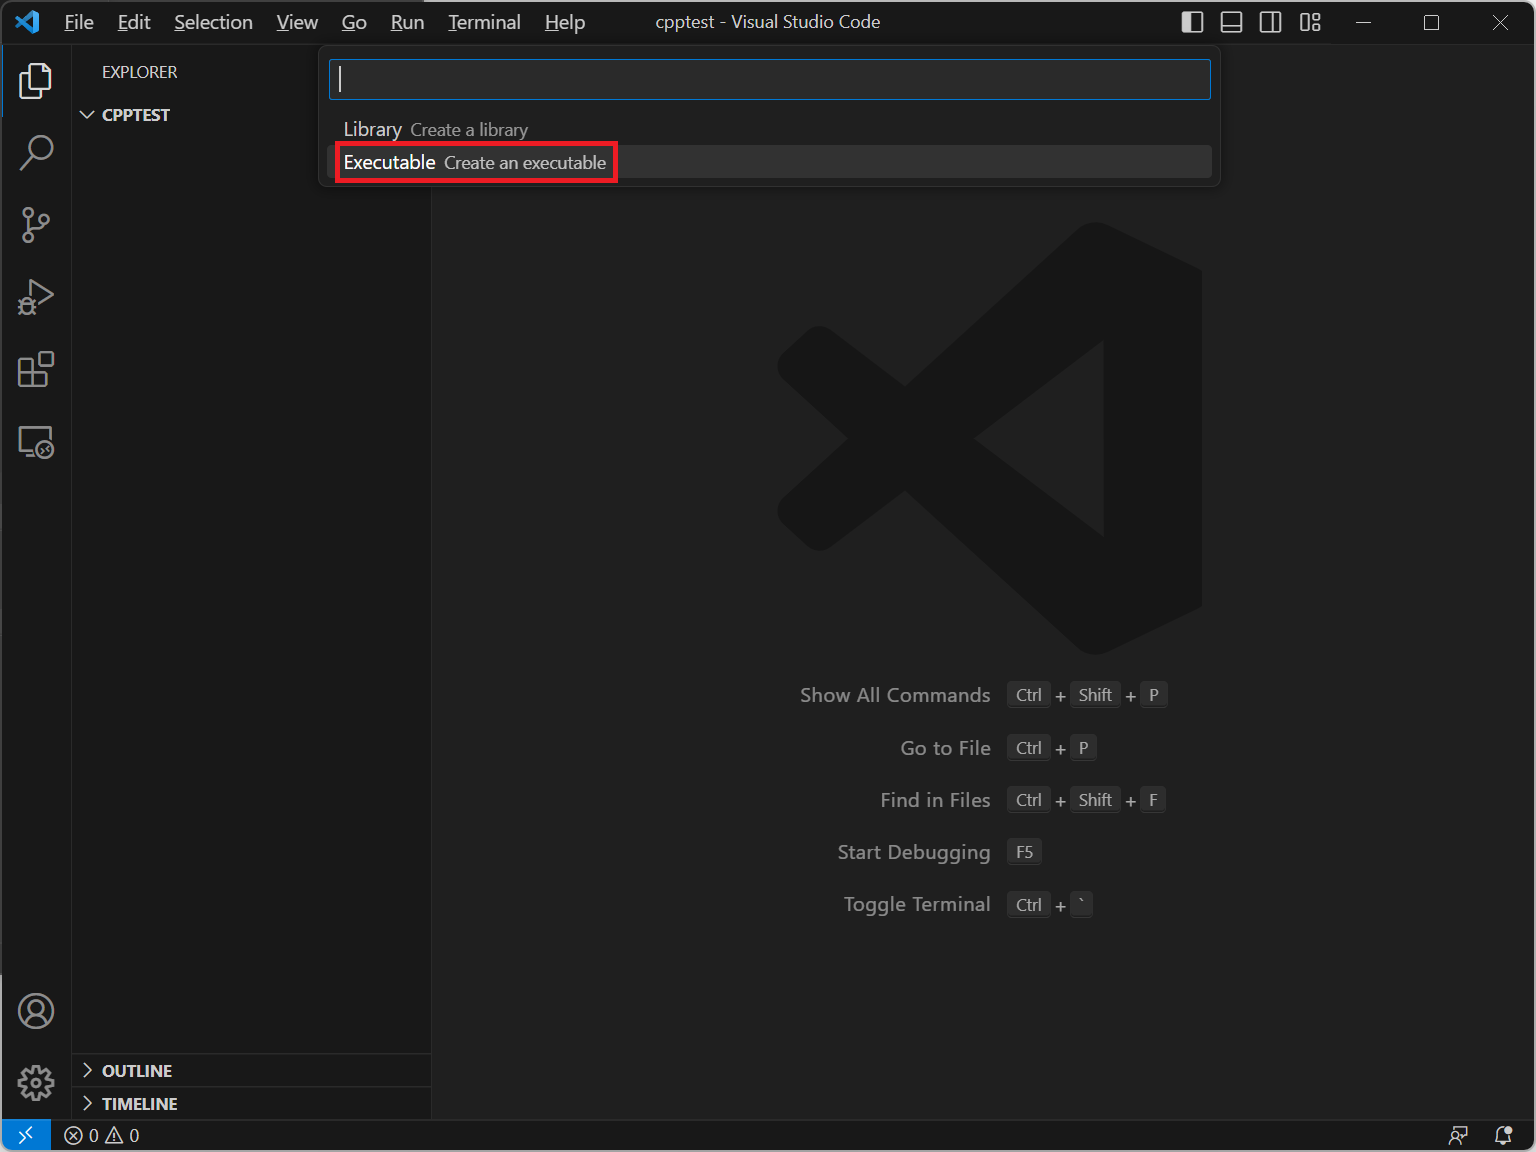Click the quick pick text input field
The height and width of the screenshot is (1152, 1536).
pyautogui.click(x=769, y=80)
